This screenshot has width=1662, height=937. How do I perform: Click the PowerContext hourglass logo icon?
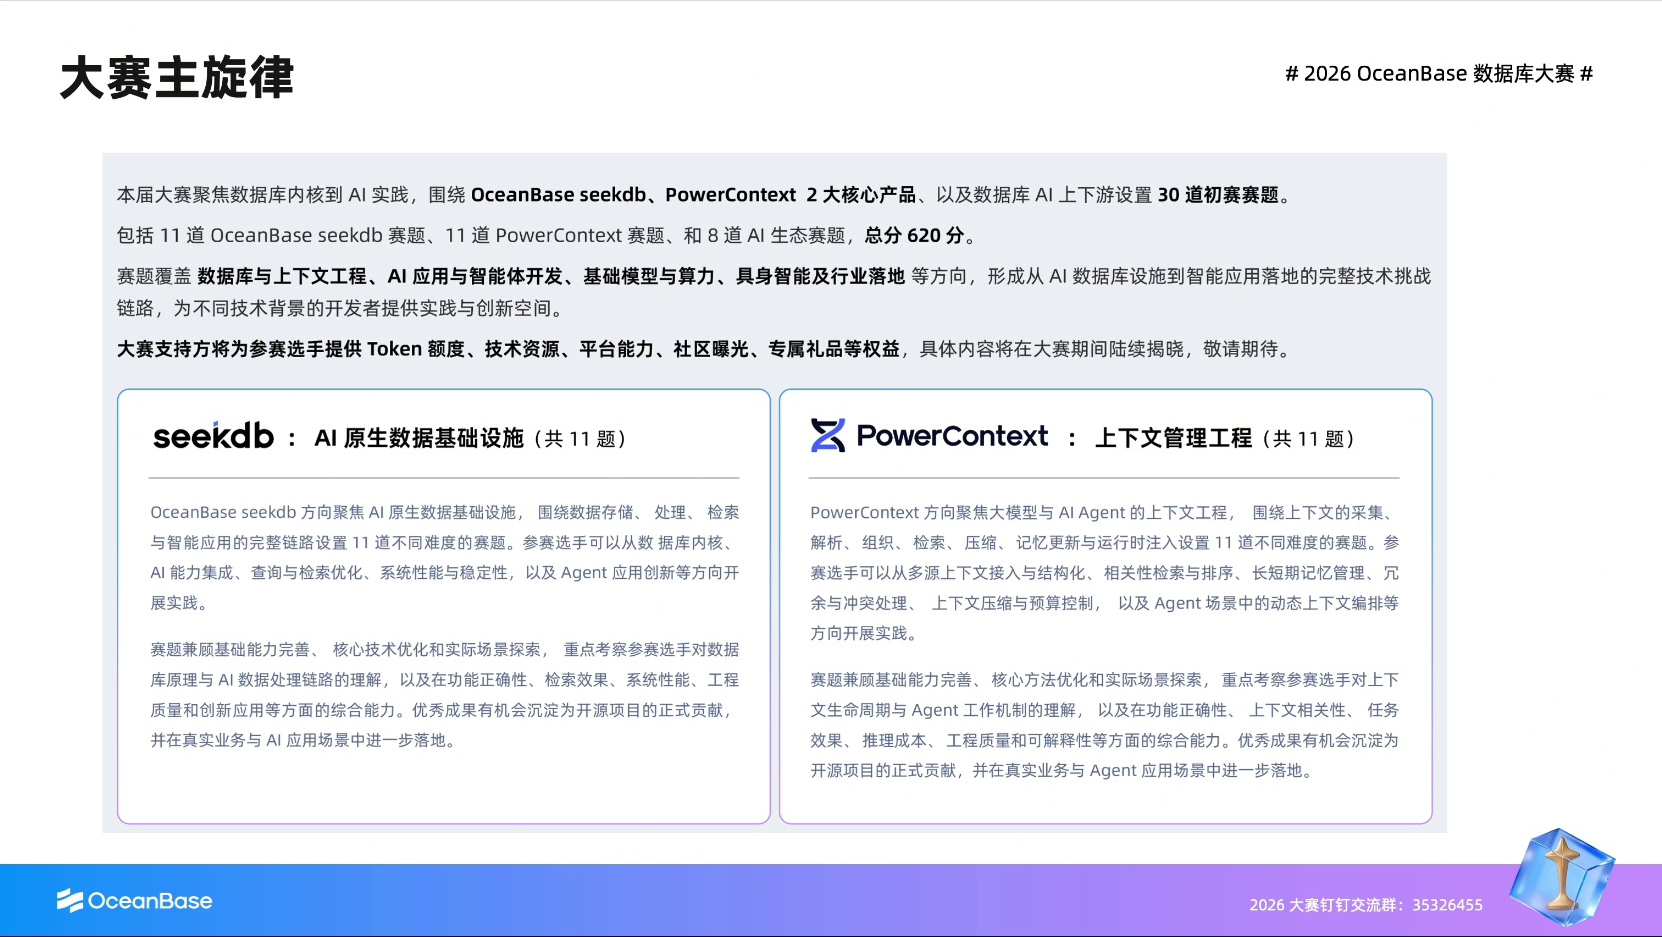coord(828,436)
